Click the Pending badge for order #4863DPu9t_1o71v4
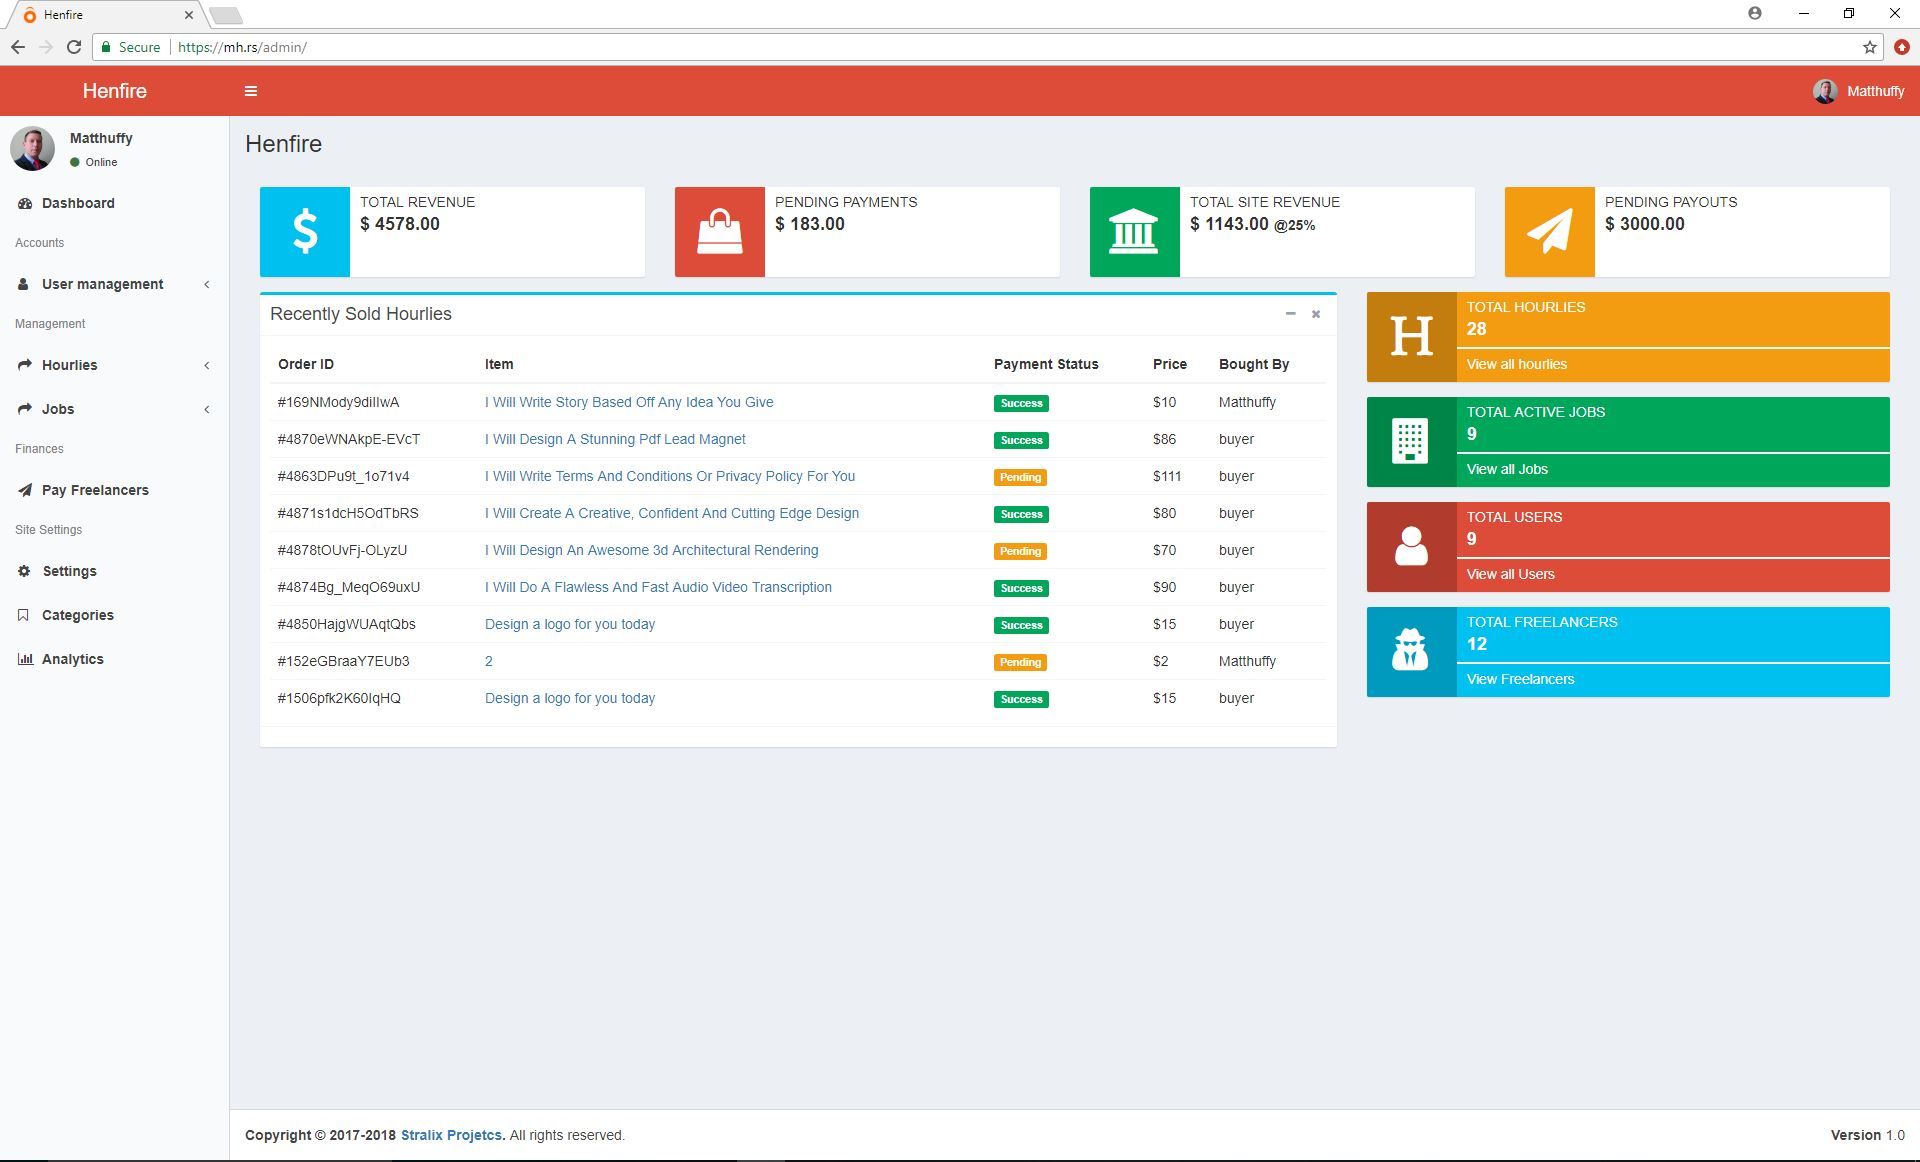 click(1020, 477)
